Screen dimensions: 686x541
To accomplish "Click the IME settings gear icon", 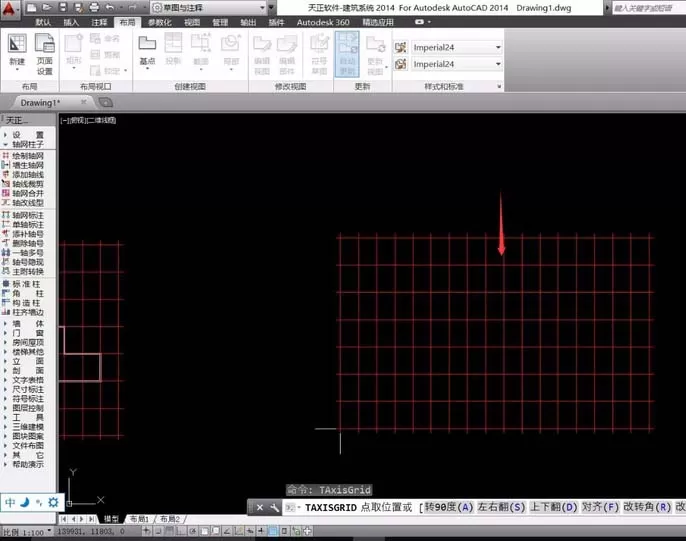I will pyautogui.click(x=53, y=502).
